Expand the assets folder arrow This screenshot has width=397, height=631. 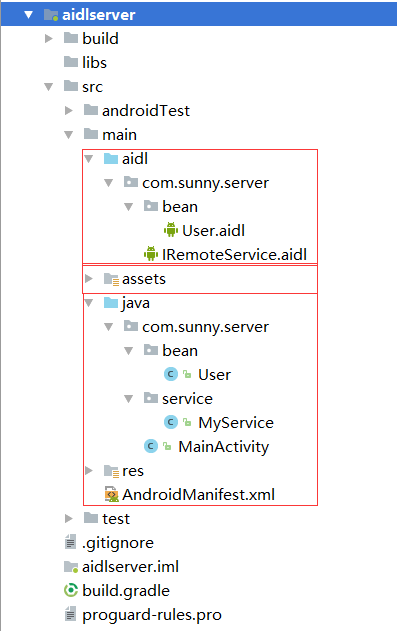[89, 278]
